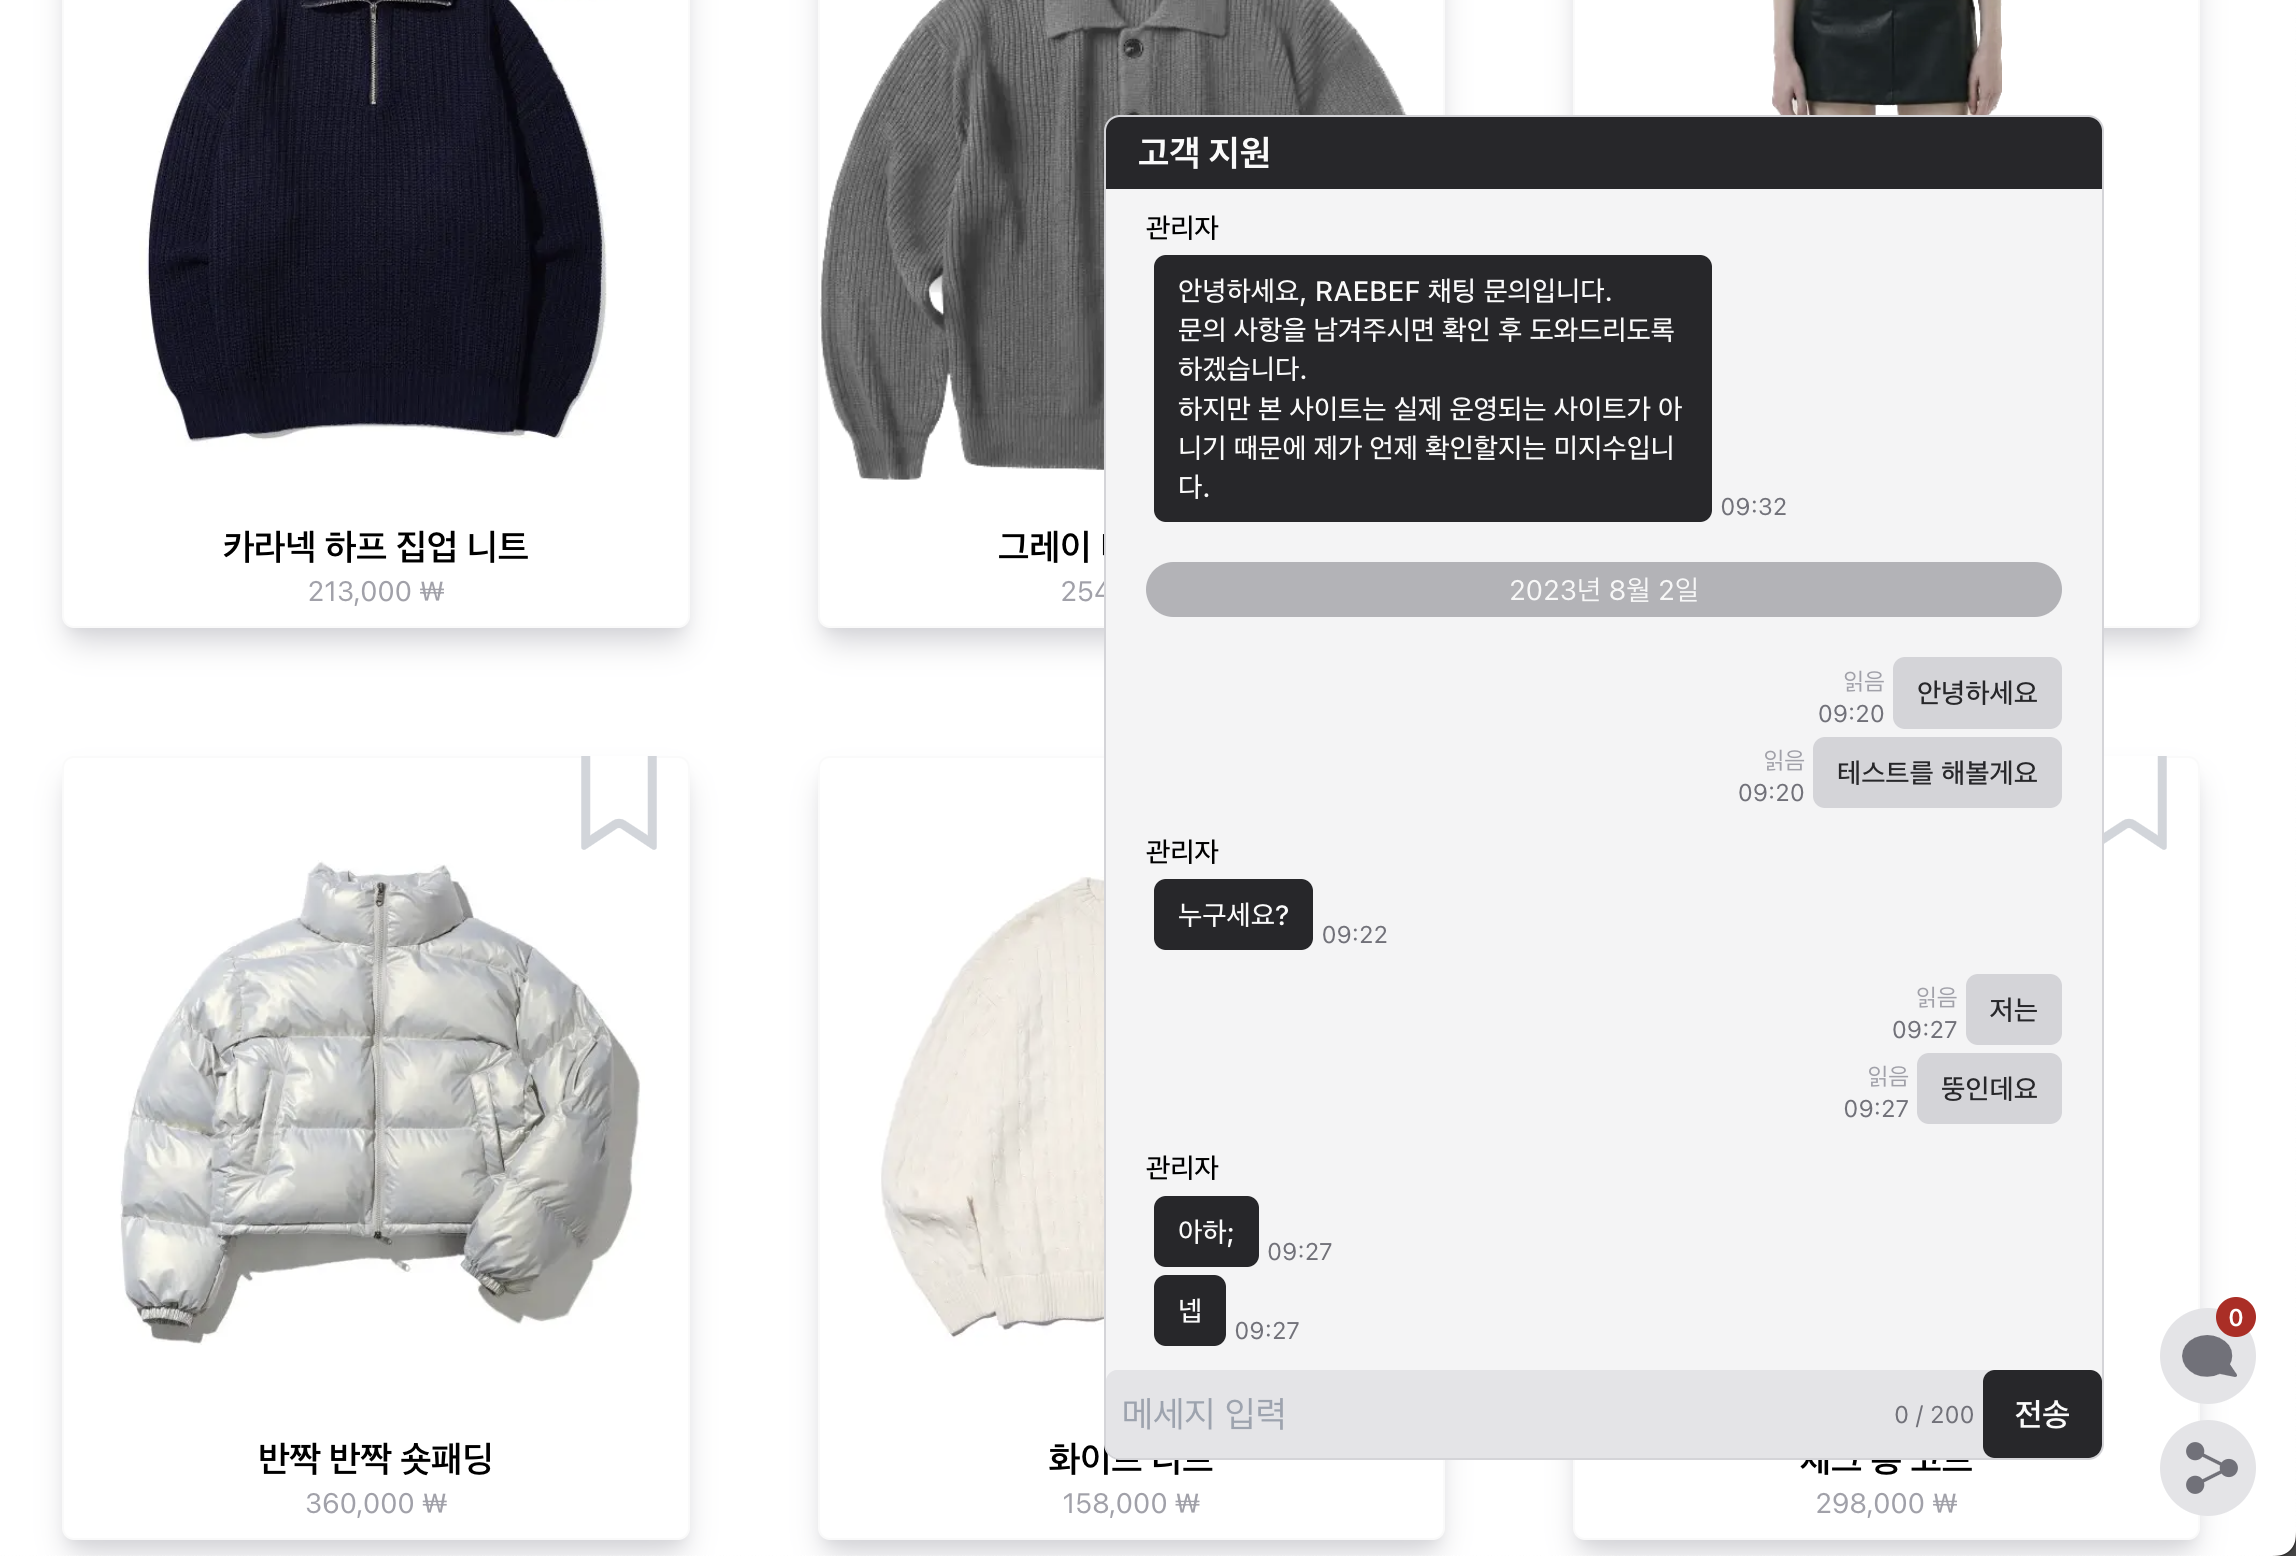The height and width of the screenshot is (1556, 2296).
Task: Click the 테스트를 해볼게요 message bubble
Action: click(1936, 772)
